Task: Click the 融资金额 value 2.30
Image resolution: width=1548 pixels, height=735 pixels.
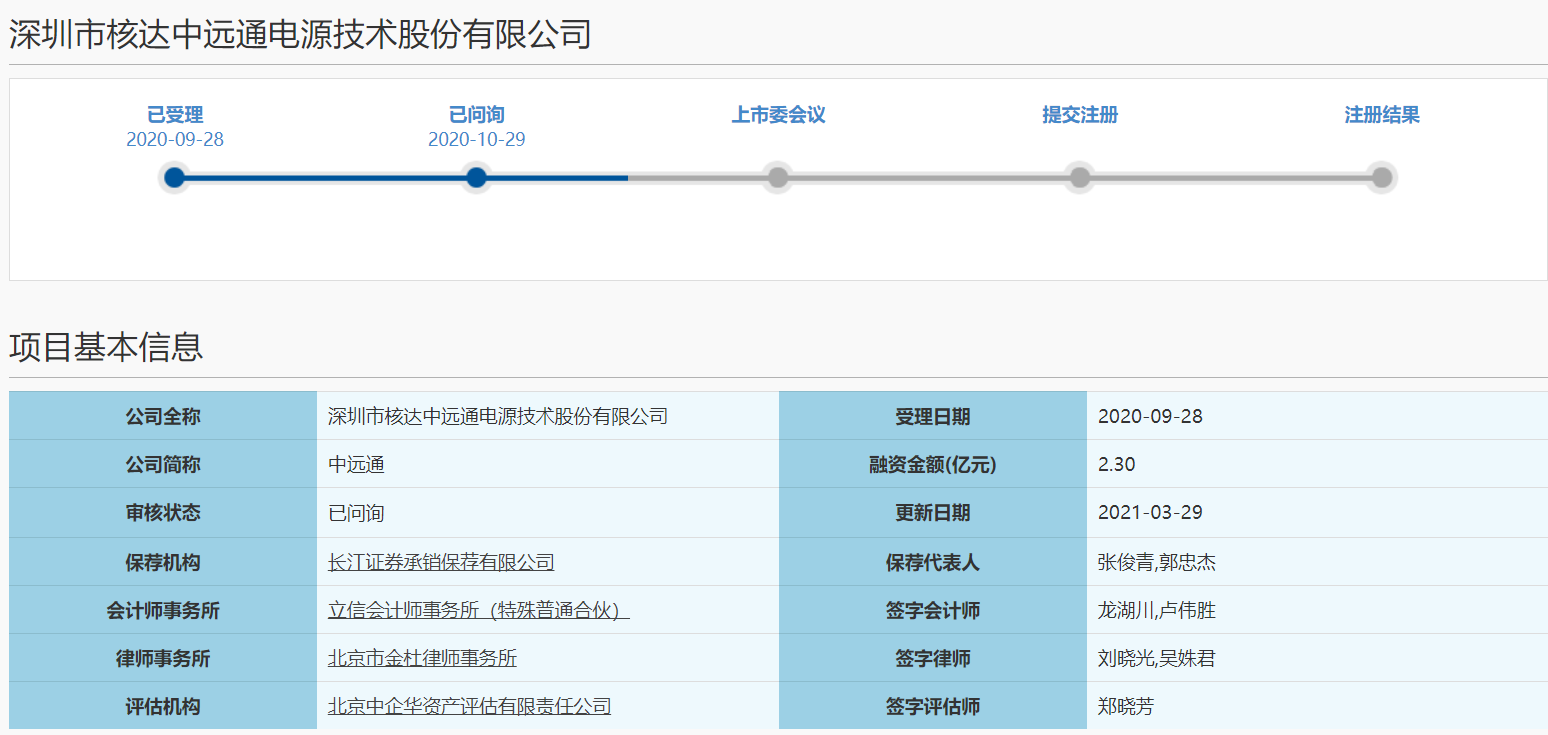Action: [1116, 465]
